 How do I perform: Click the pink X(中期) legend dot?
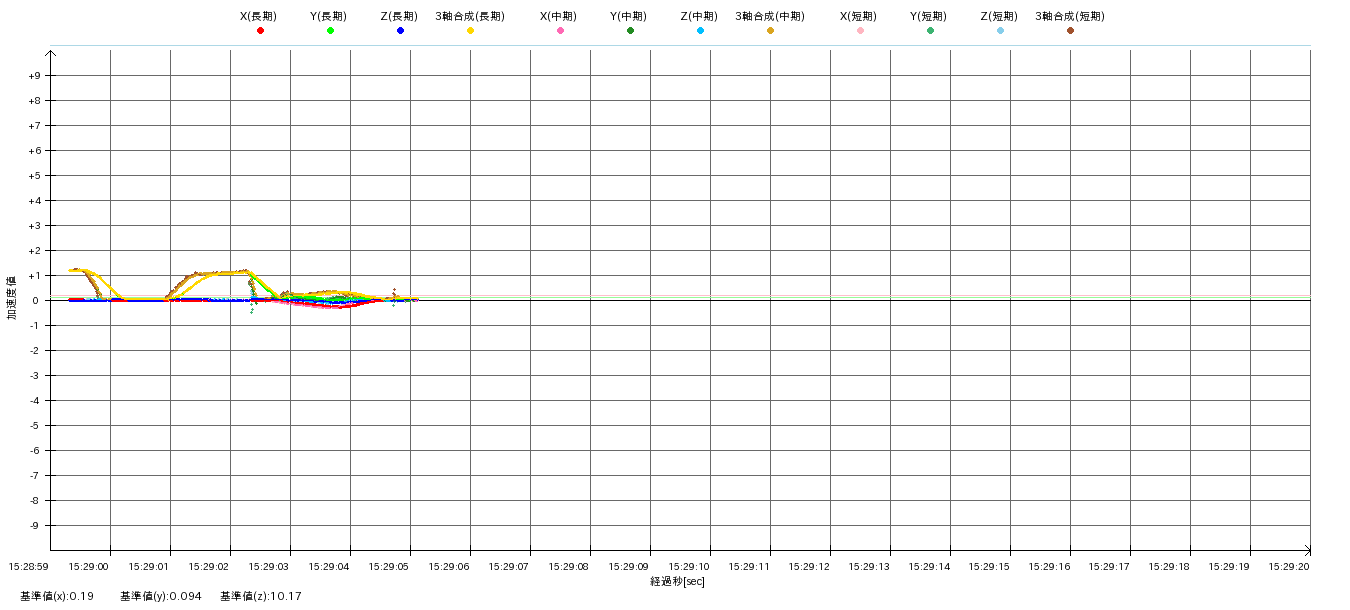coord(560,31)
